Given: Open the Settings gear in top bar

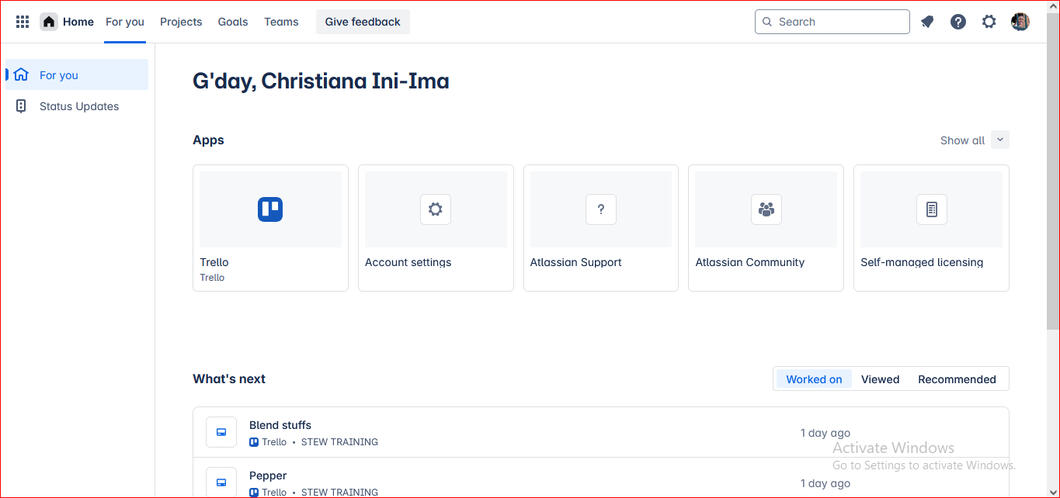Looking at the screenshot, I should 989,22.
